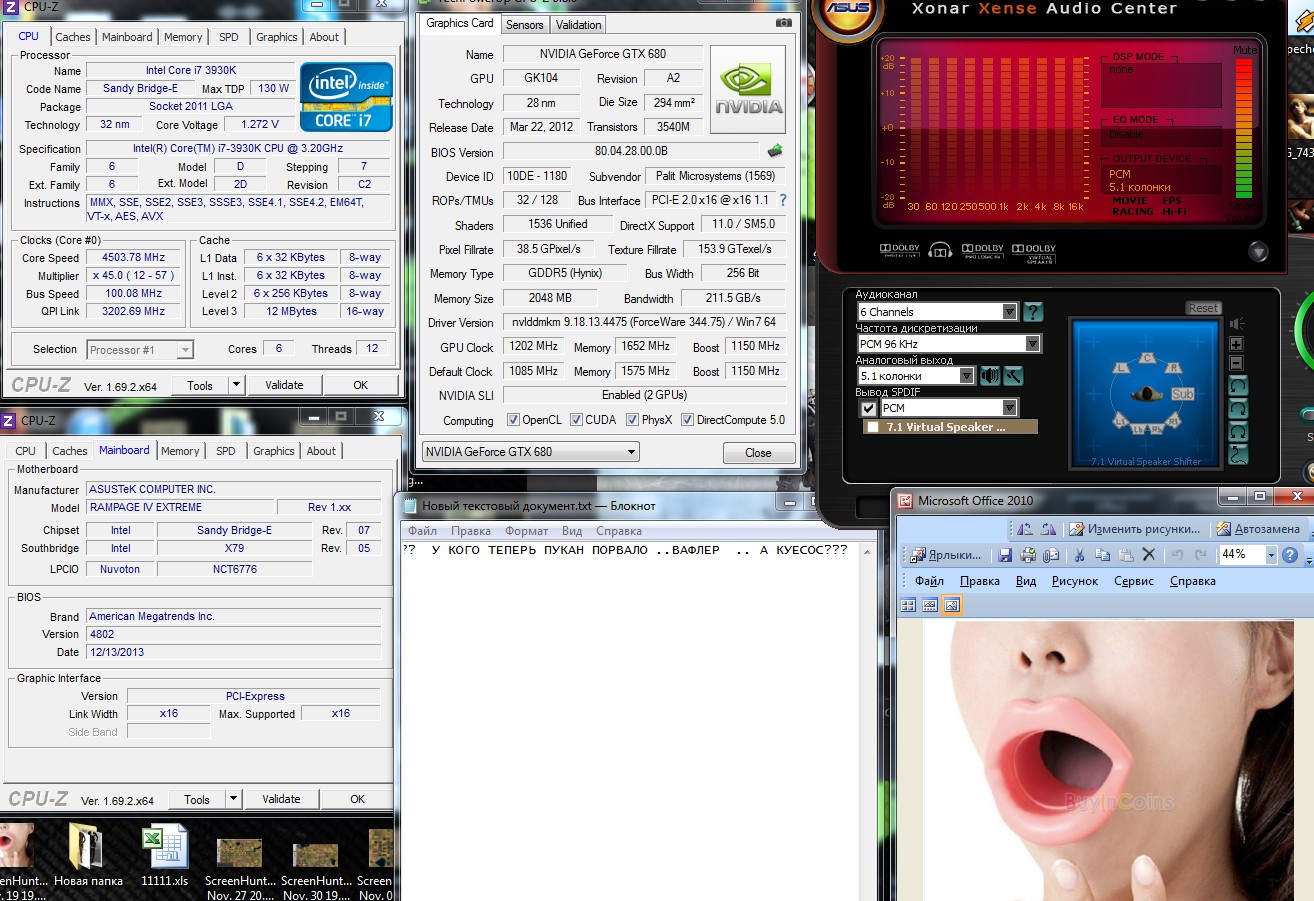Open speaker test icon beside analog output

(x=990, y=376)
